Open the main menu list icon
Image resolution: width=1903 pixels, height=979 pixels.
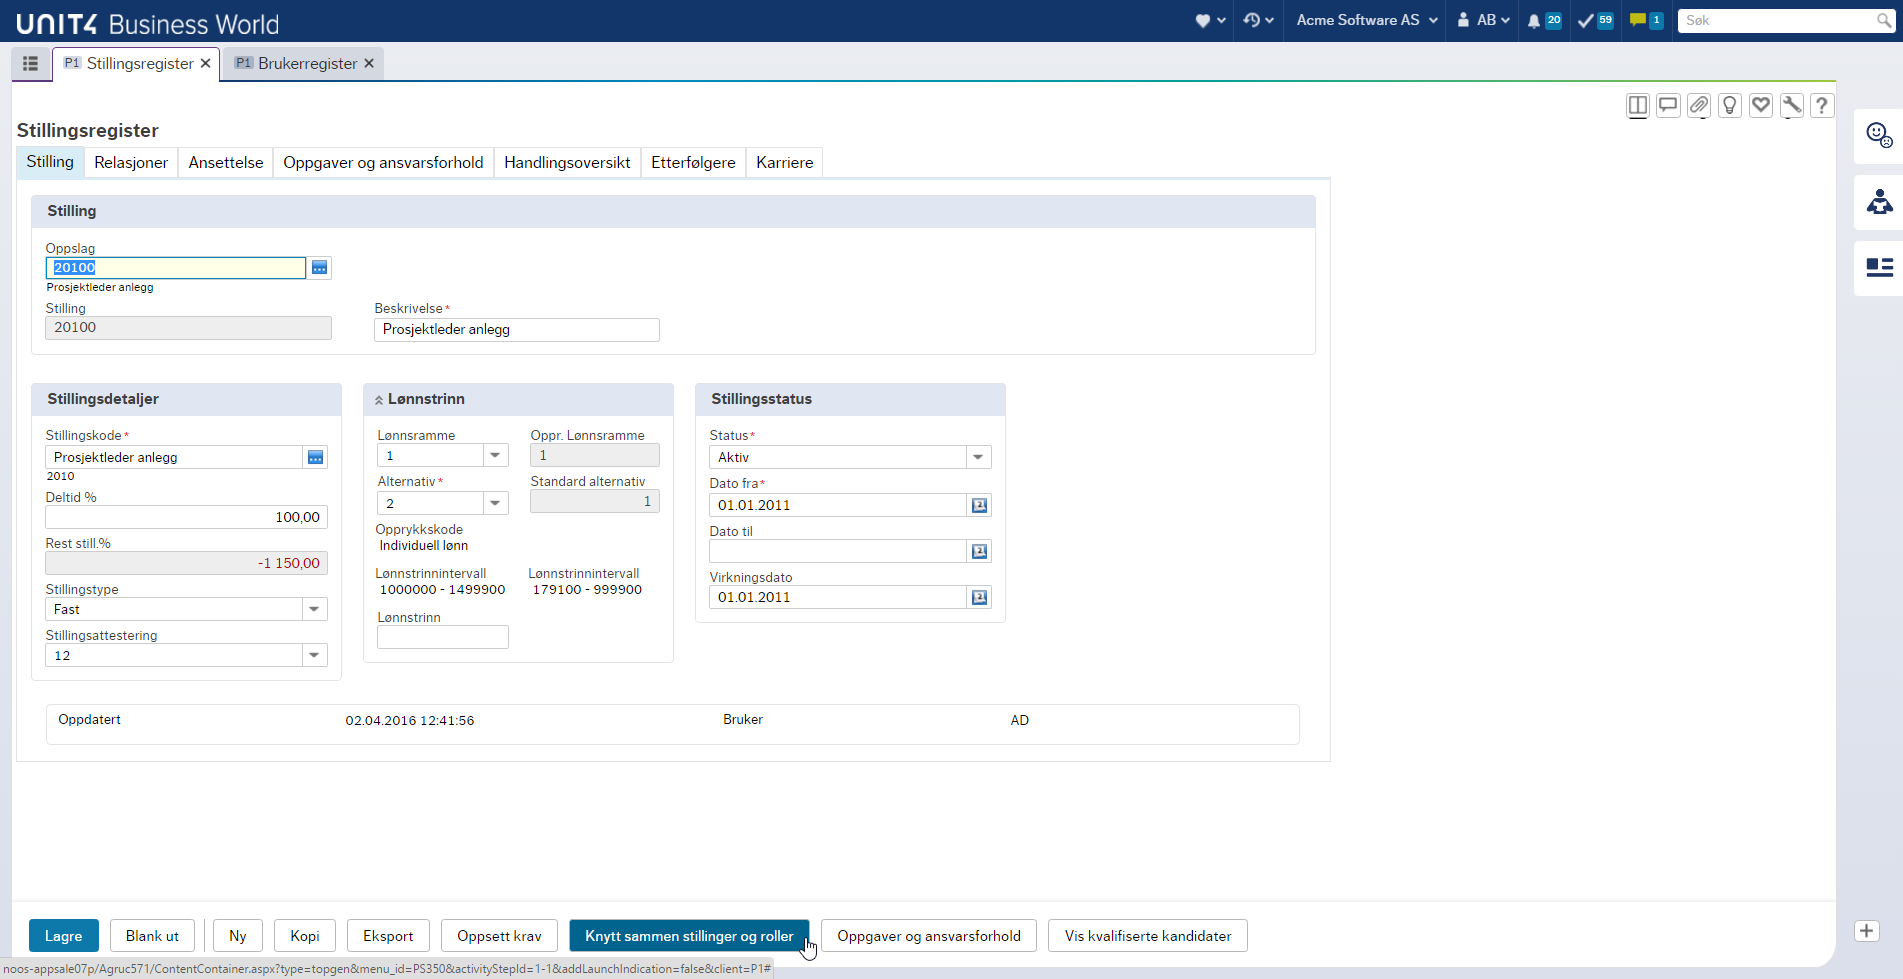pos(30,63)
